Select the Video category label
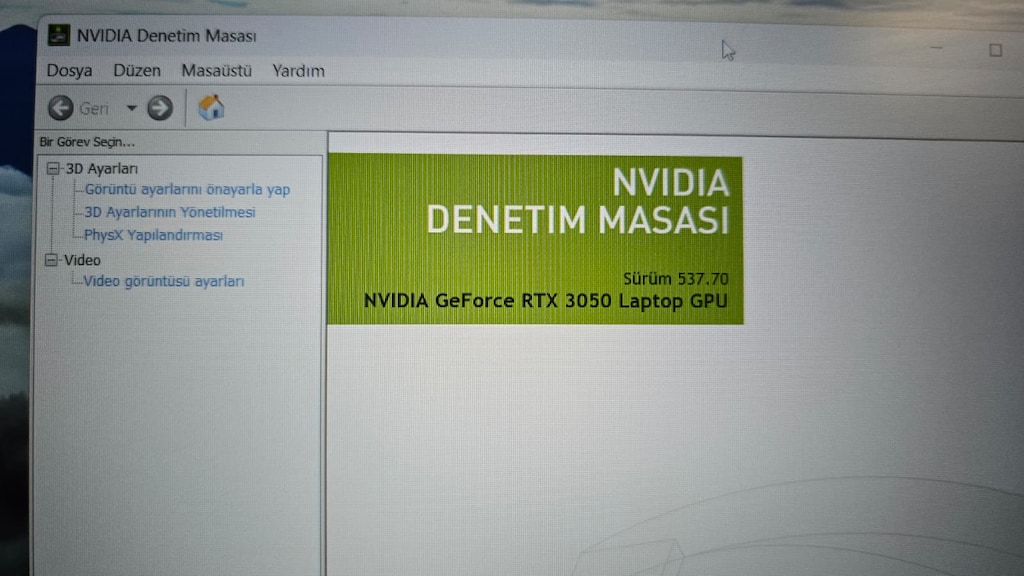Viewport: 1024px width, 576px height. click(82, 260)
